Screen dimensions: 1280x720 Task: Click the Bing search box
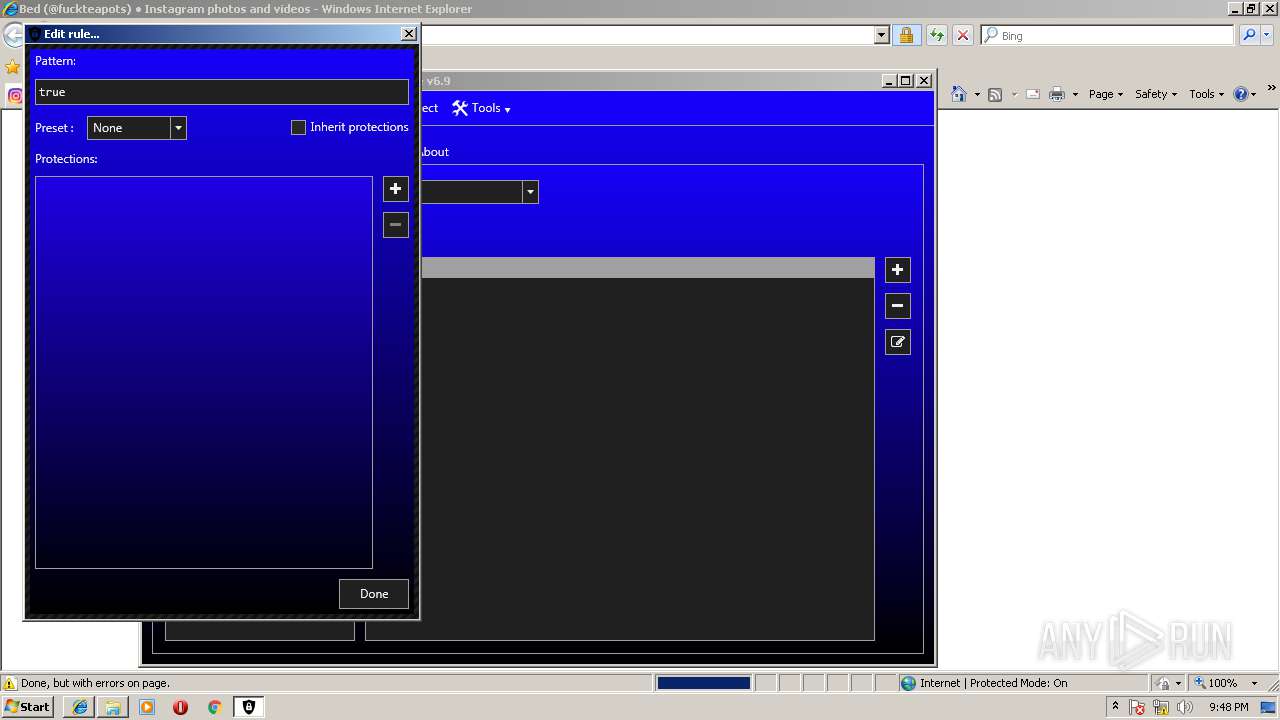click(1107, 35)
